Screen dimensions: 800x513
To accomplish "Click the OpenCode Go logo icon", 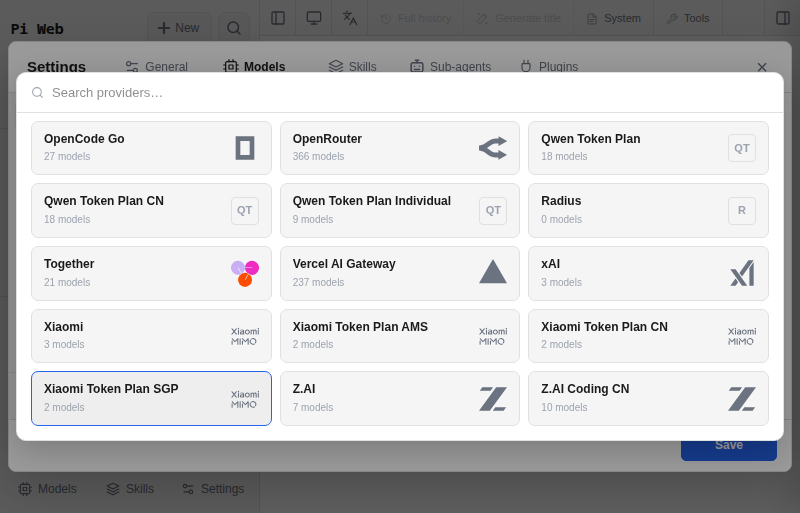I will pos(245,148).
